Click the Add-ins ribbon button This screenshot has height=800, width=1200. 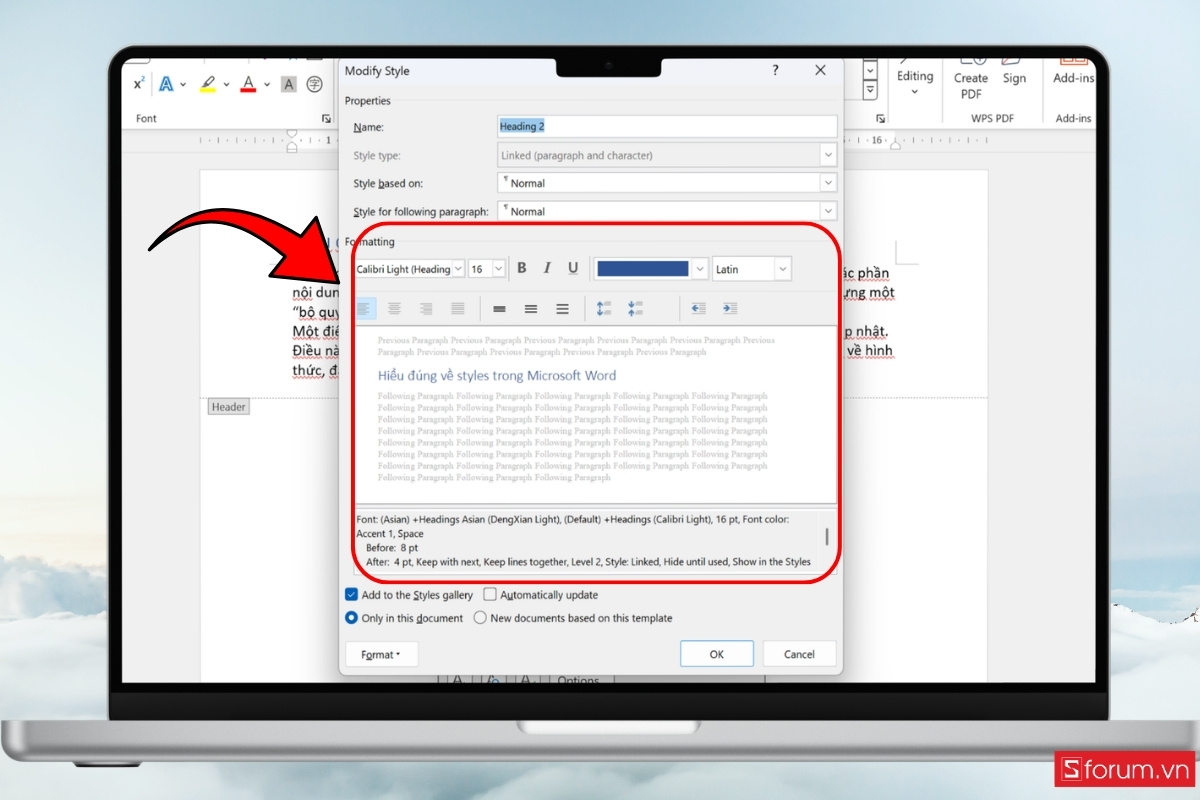(x=1074, y=78)
